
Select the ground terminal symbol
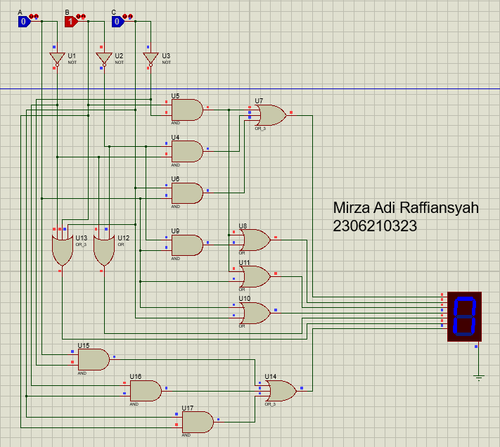(x=478, y=377)
